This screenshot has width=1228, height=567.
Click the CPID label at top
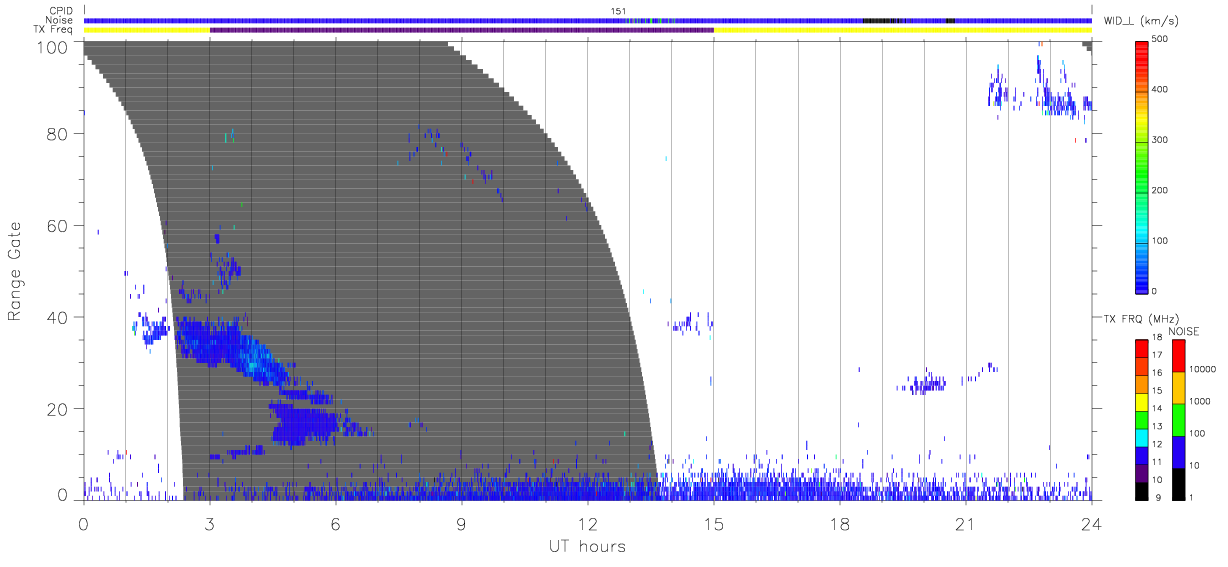[61, 11]
